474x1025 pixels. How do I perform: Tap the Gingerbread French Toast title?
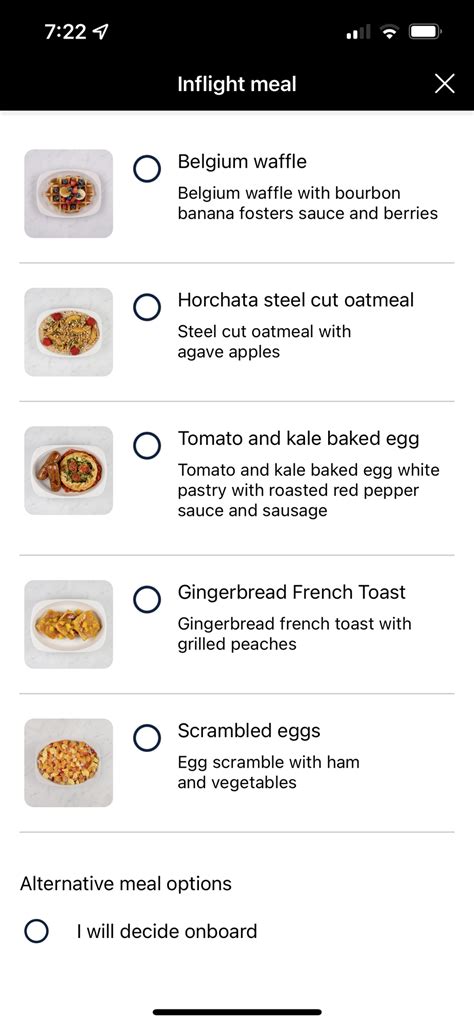(292, 592)
